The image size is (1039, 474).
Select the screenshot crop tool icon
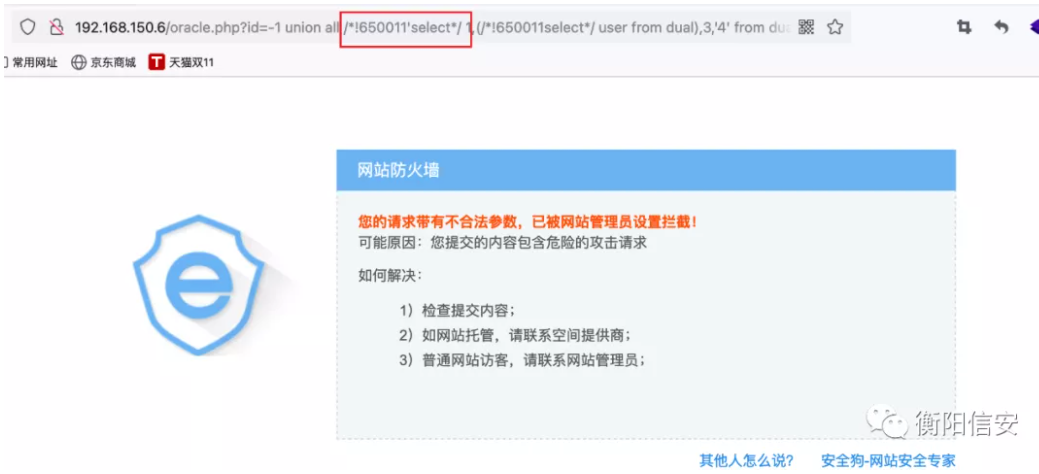coord(964,27)
